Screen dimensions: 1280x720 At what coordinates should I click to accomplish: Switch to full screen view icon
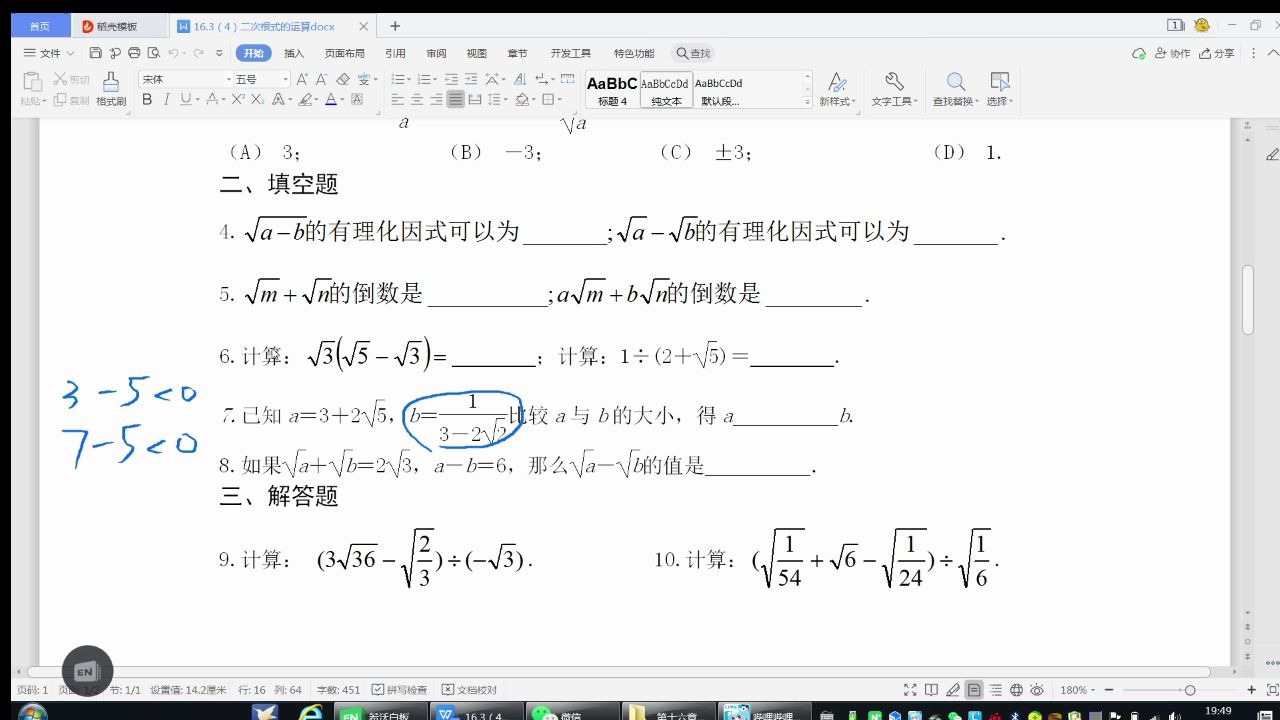click(x=910, y=690)
